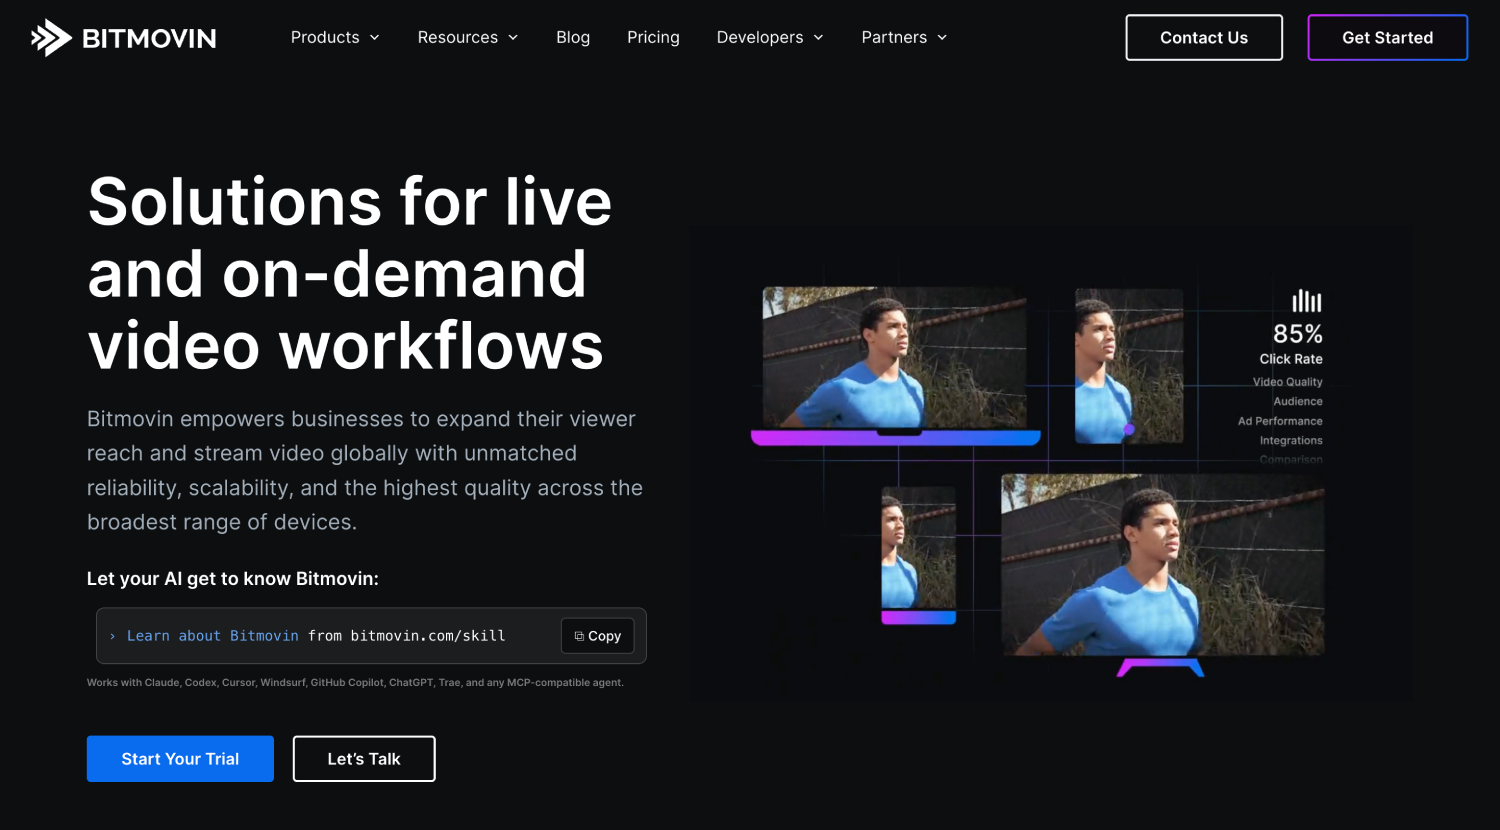
Task: Click the 85% value
Action: 1298,334
